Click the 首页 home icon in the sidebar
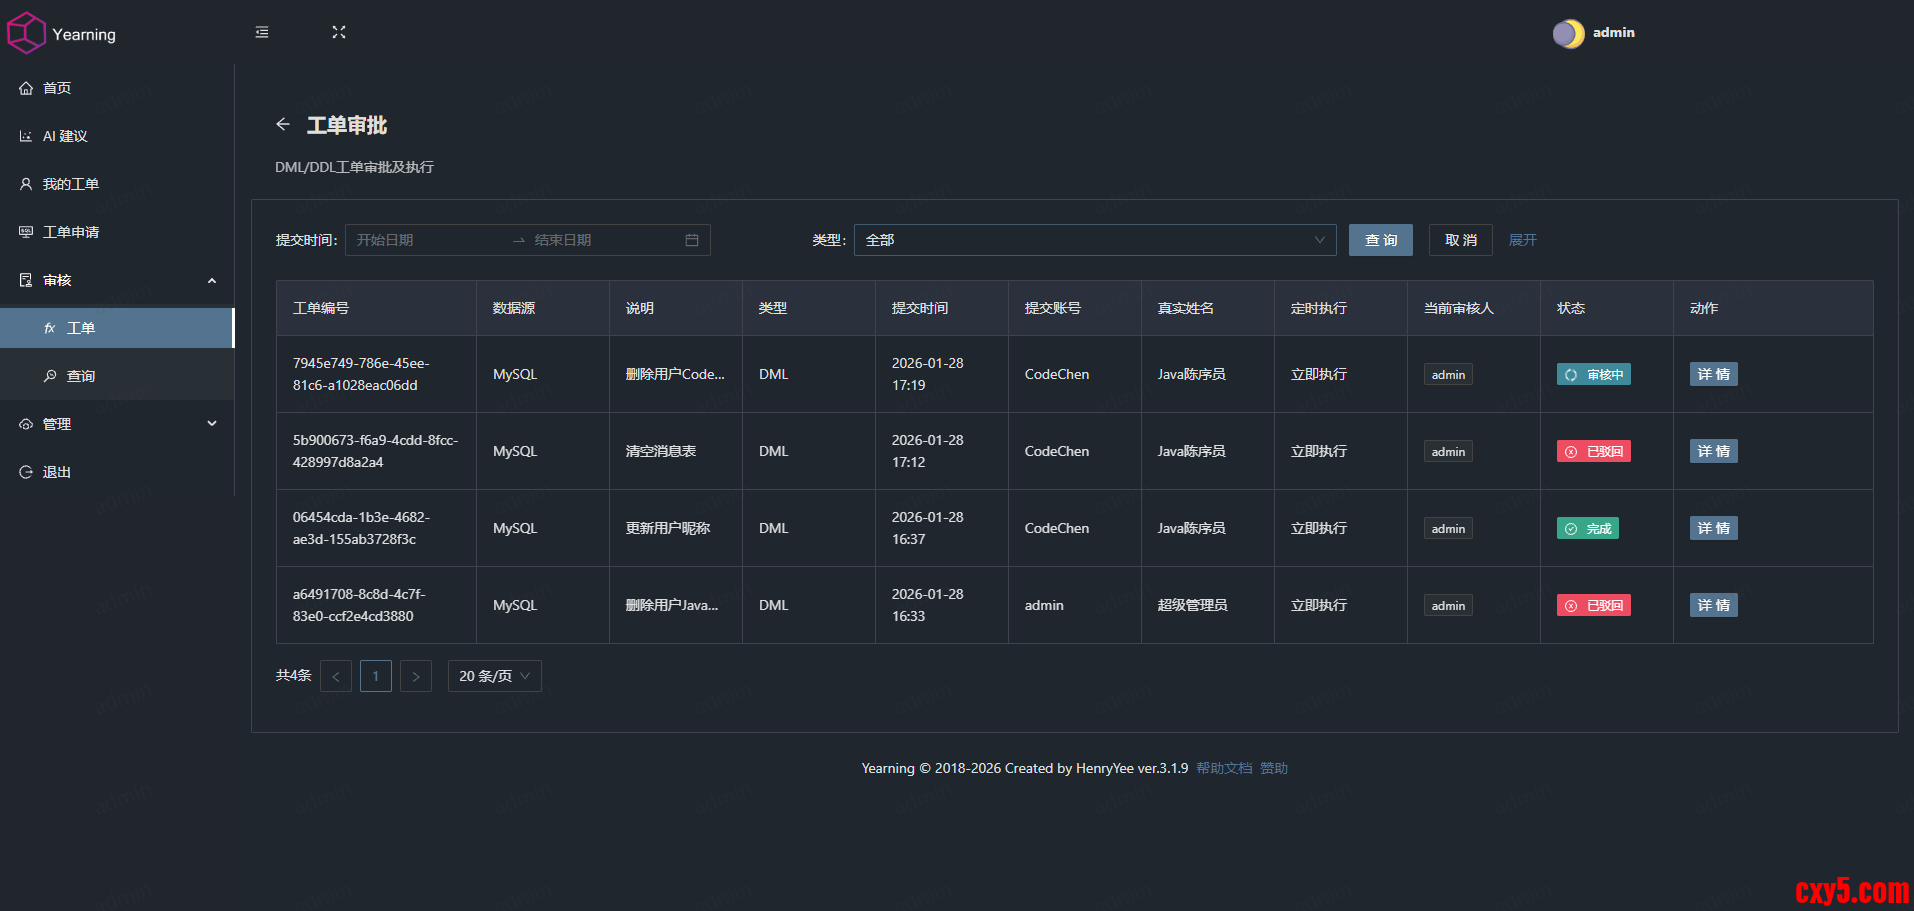This screenshot has height=911, width=1914. point(26,88)
